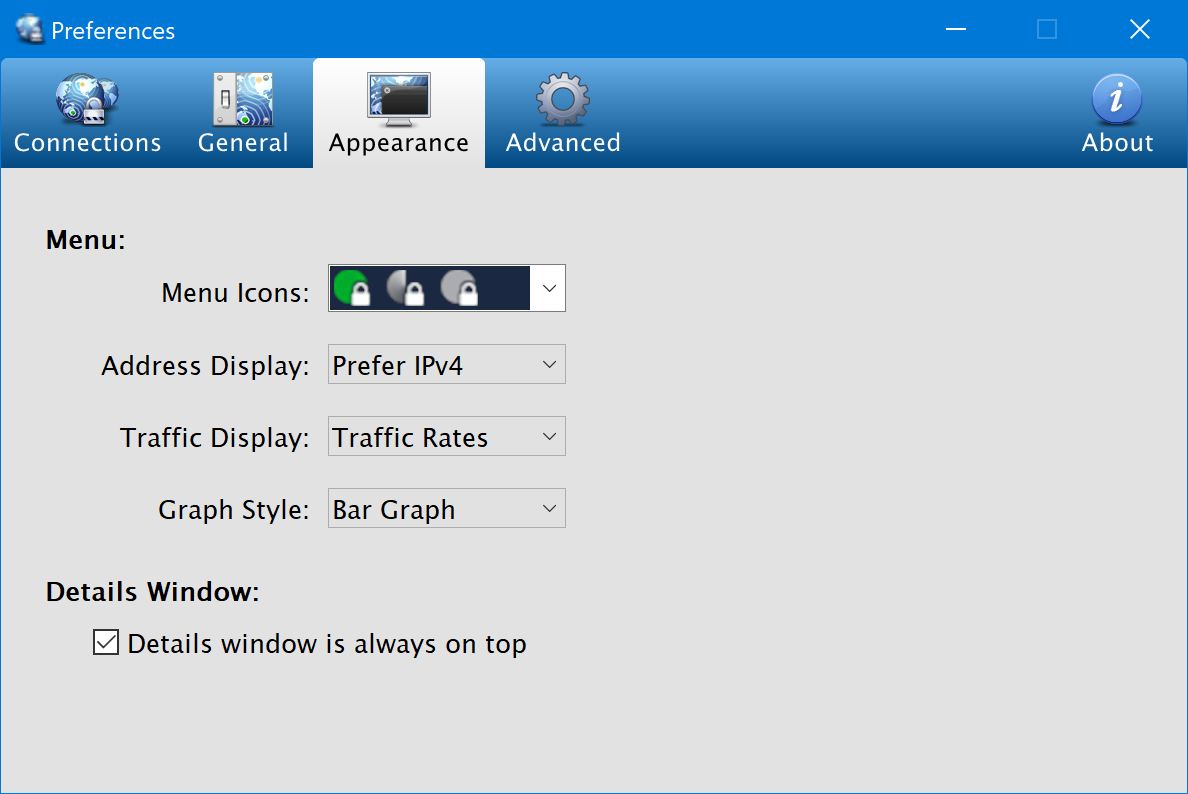1188x794 pixels.
Task: Open the Traffic Display dropdown
Action: 446,437
